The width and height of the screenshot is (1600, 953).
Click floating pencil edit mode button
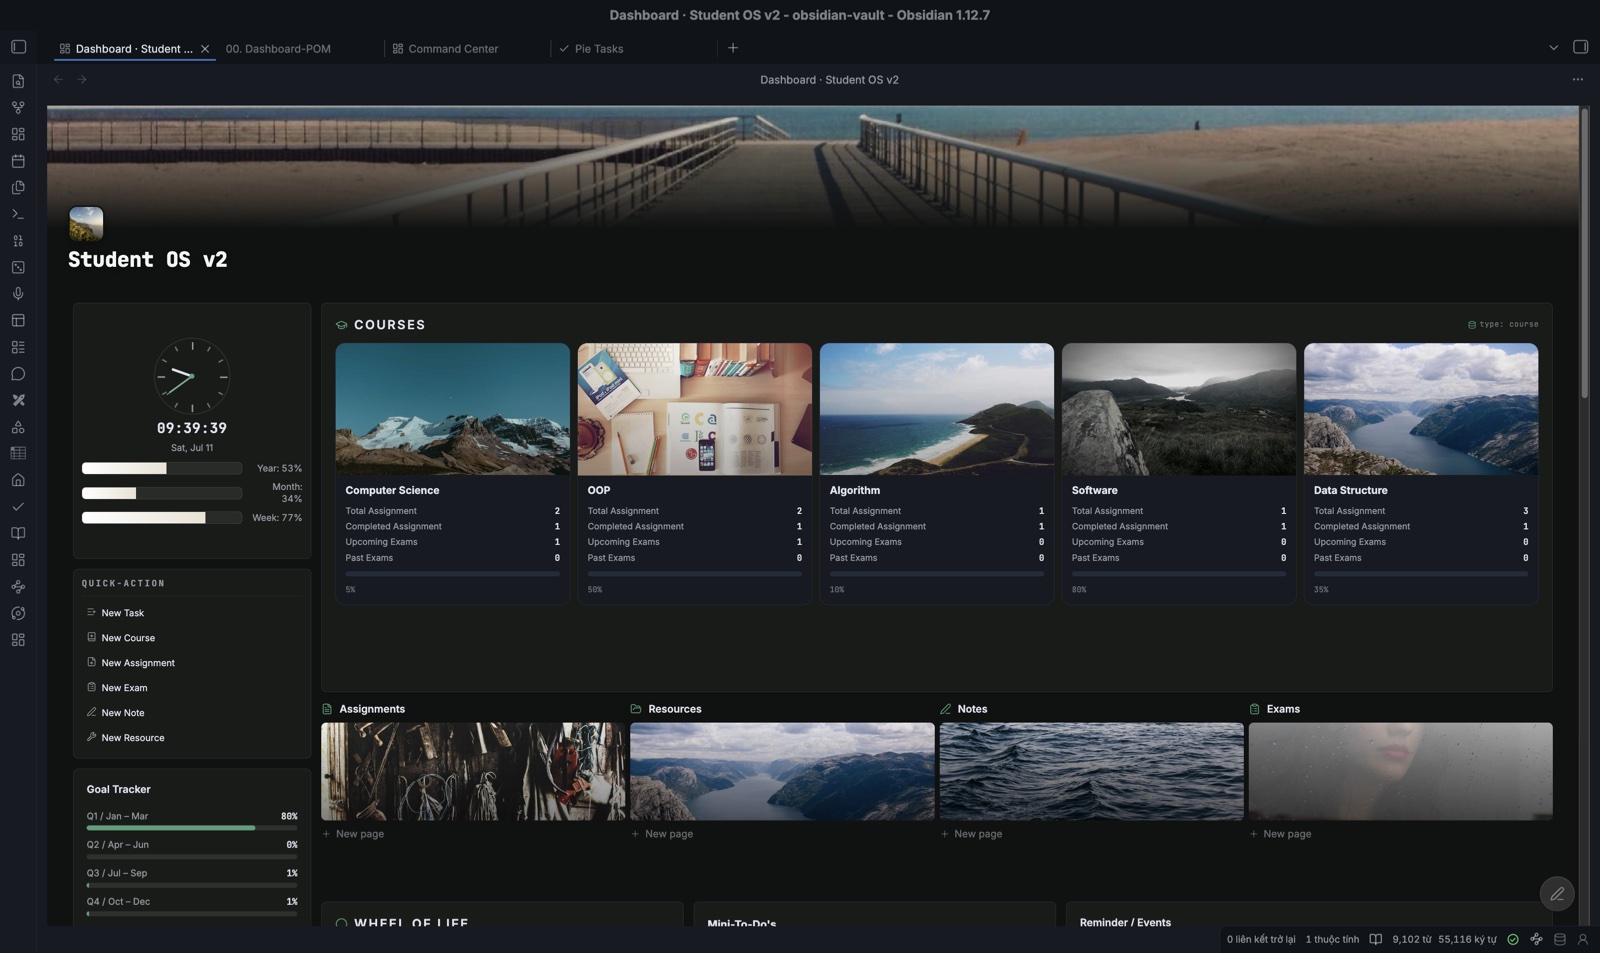click(x=1557, y=894)
